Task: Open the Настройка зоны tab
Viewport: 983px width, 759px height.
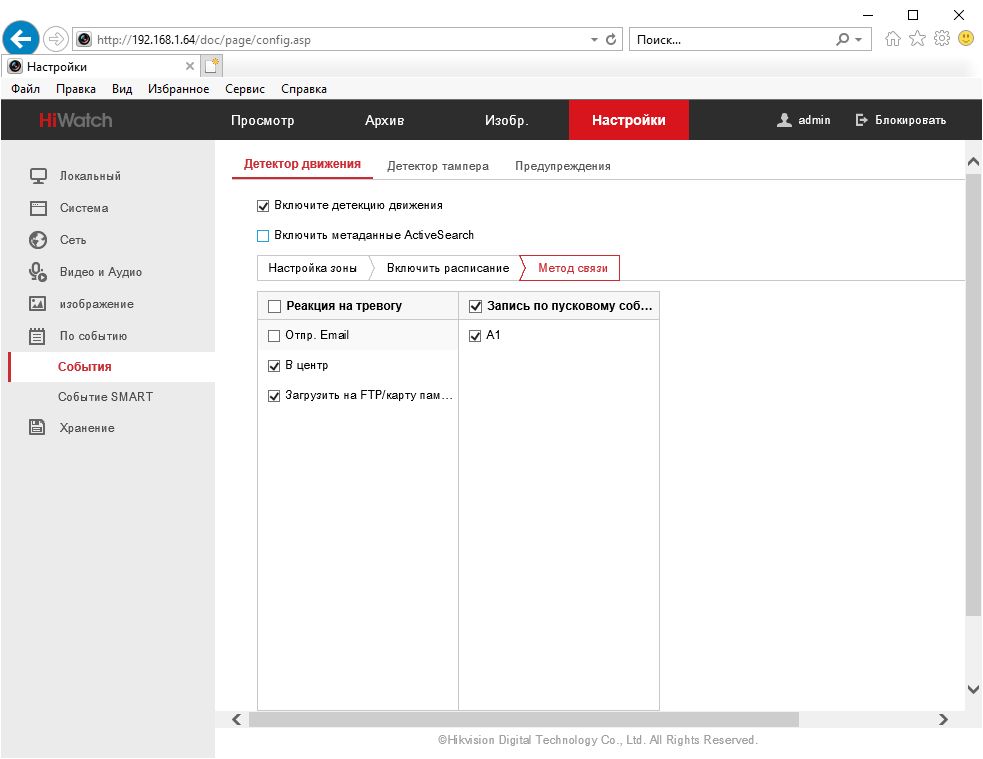Action: (x=312, y=268)
